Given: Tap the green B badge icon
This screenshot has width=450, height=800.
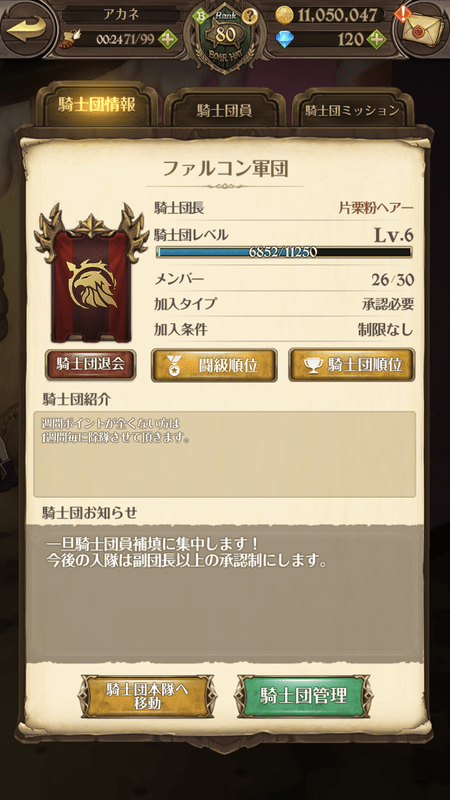Looking at the screenshot, I should pyautogui.click(x=201, y=16).
